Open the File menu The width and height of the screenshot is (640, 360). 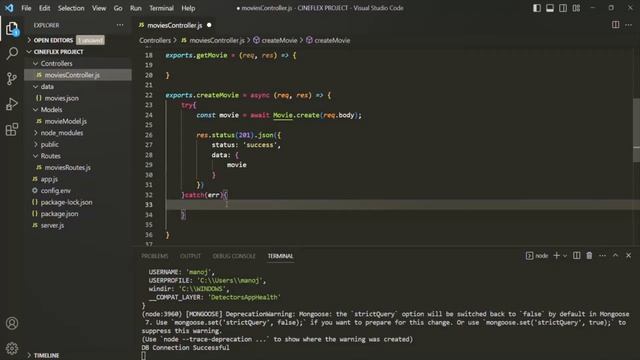(x=26, y=8)
